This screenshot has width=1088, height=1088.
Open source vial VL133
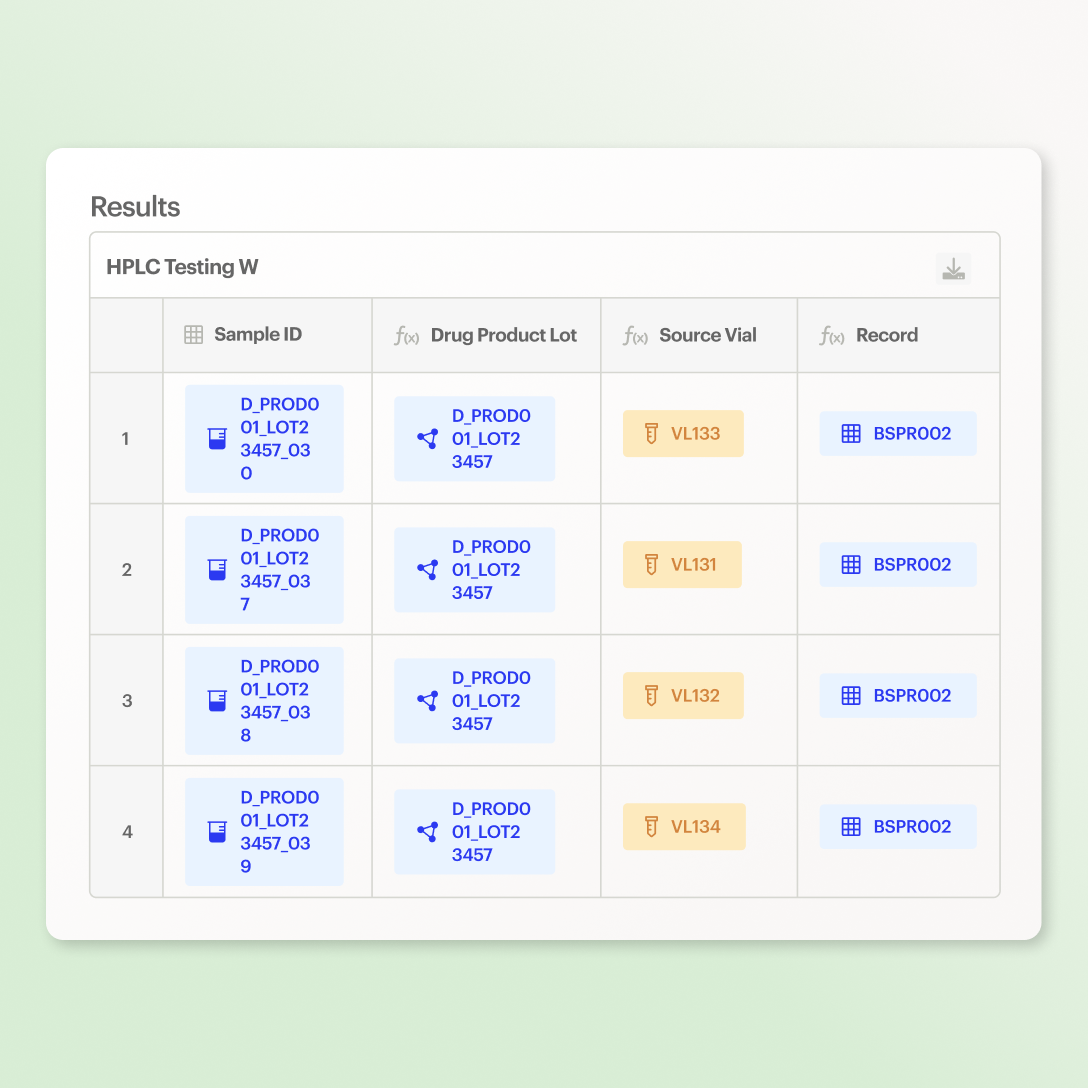coord(683,433)
